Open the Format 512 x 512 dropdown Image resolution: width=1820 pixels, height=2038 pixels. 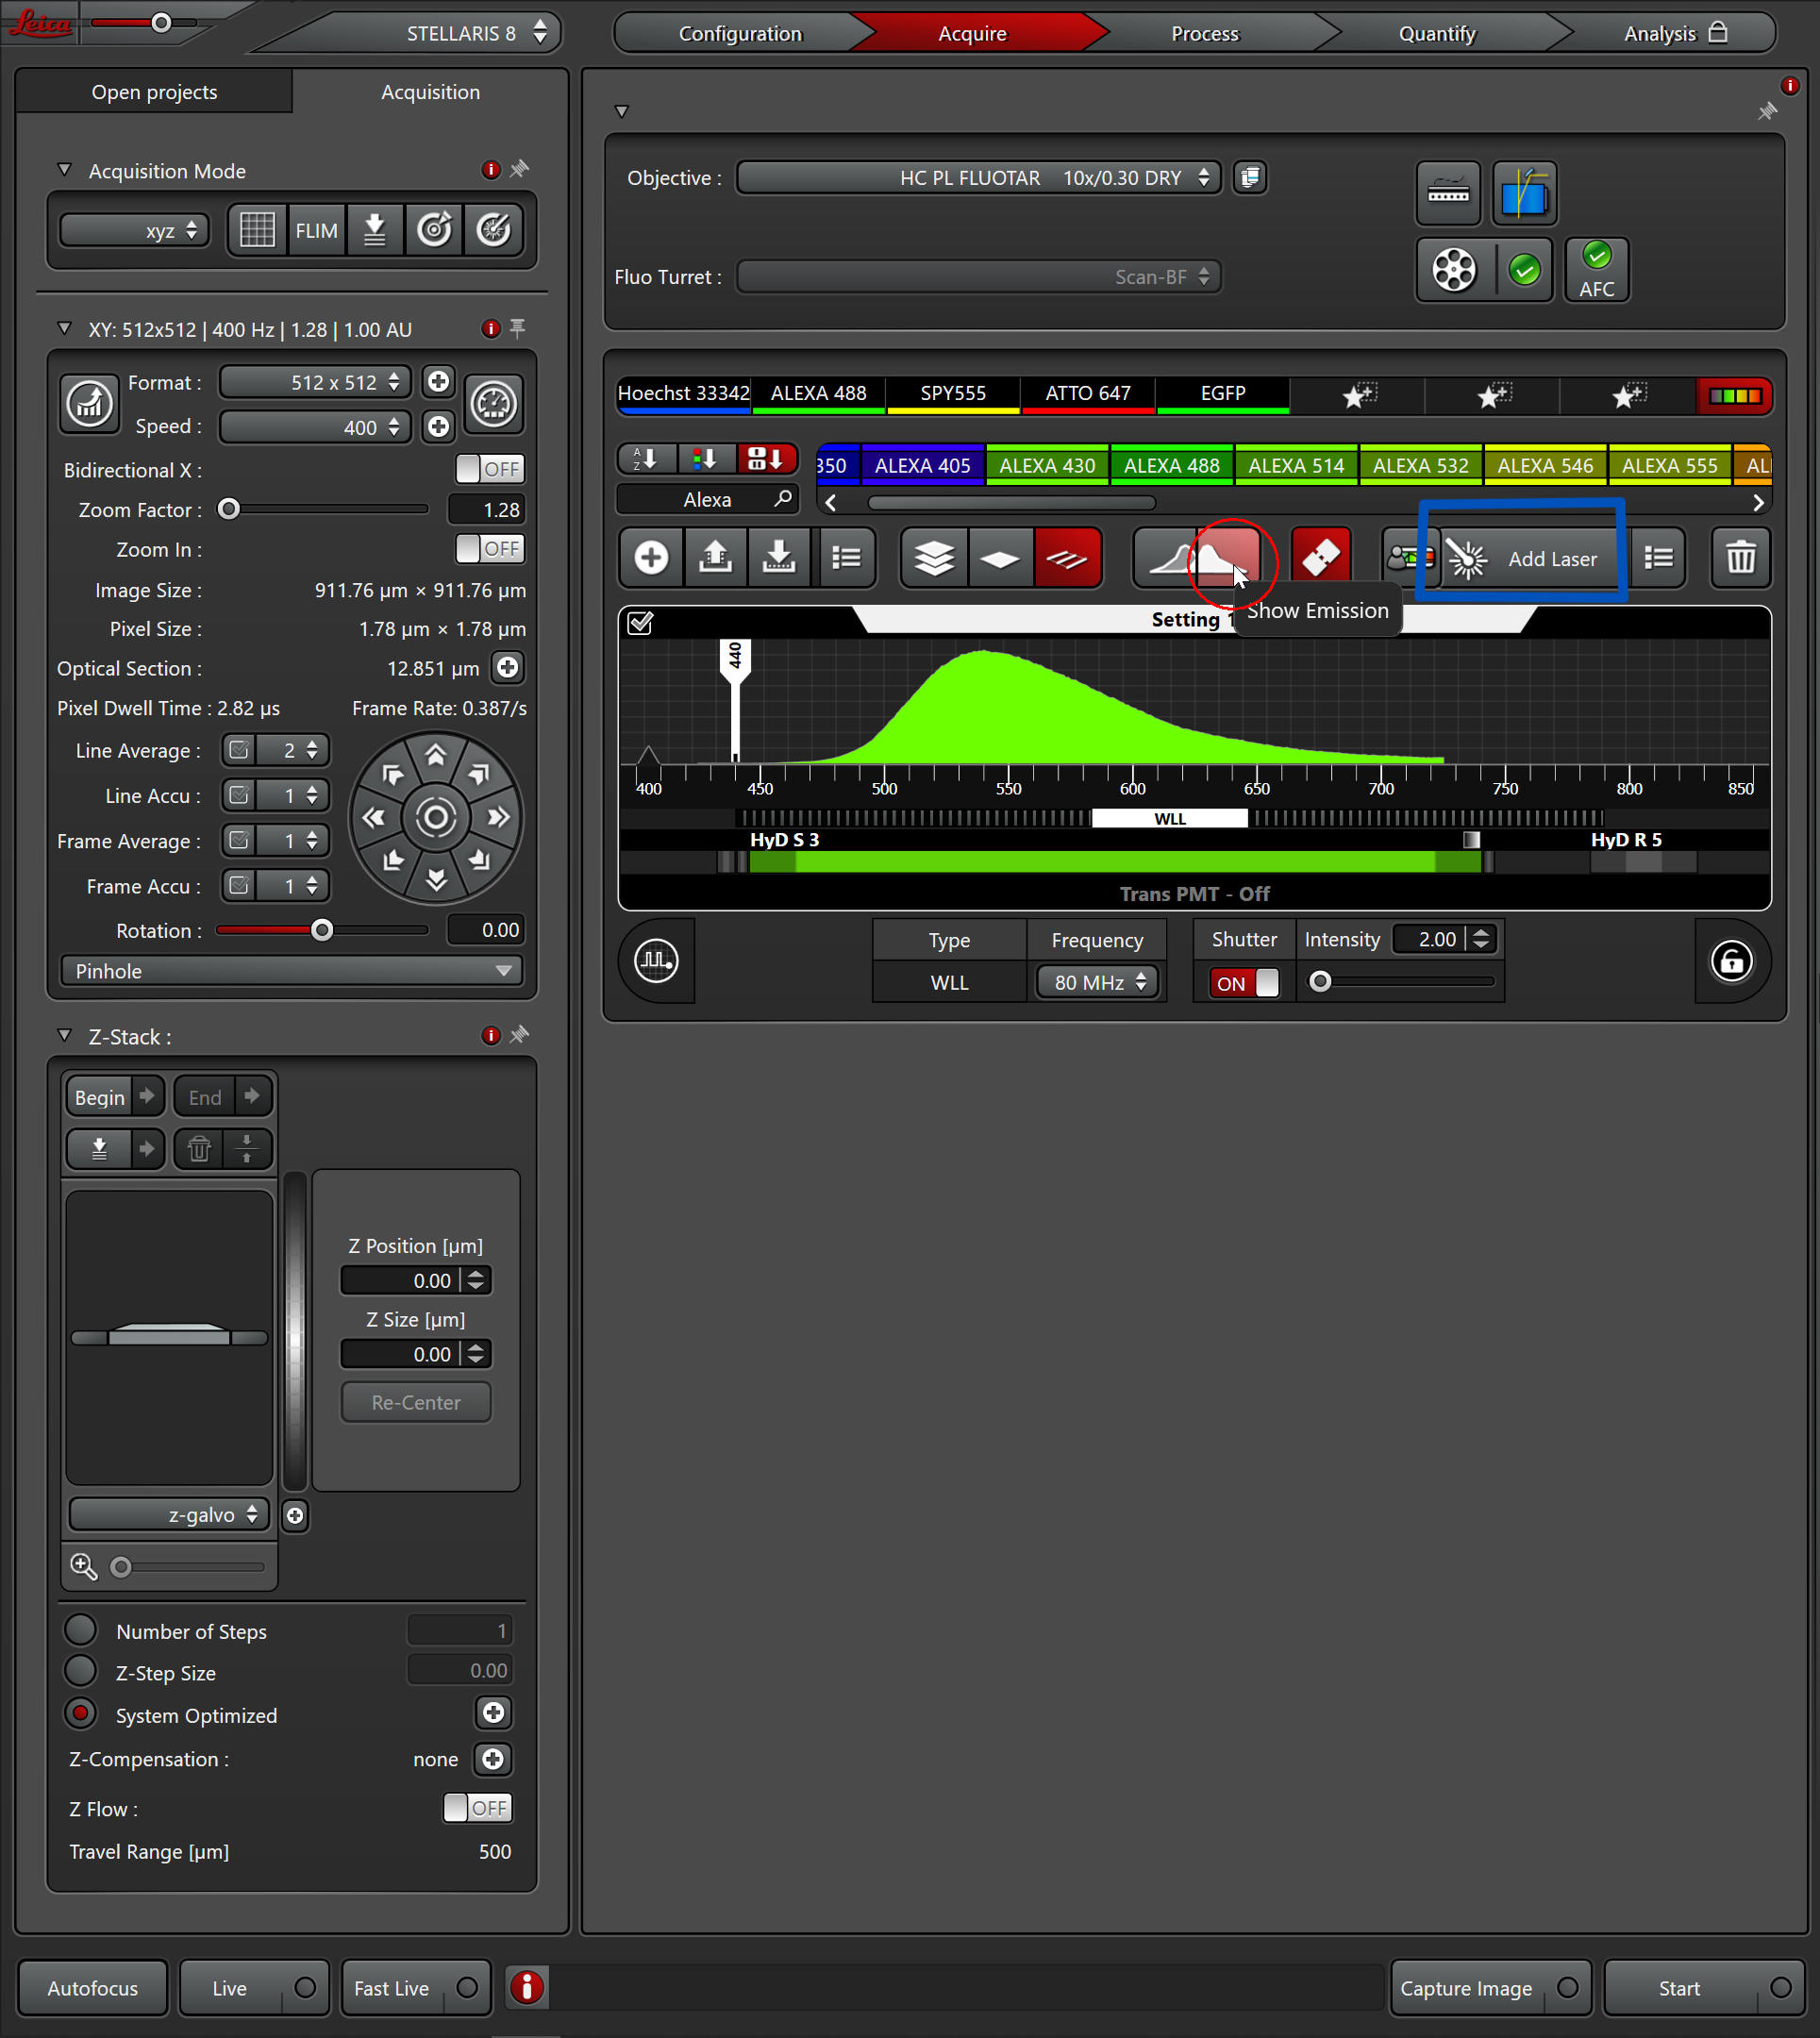click(x=315, y=382)
